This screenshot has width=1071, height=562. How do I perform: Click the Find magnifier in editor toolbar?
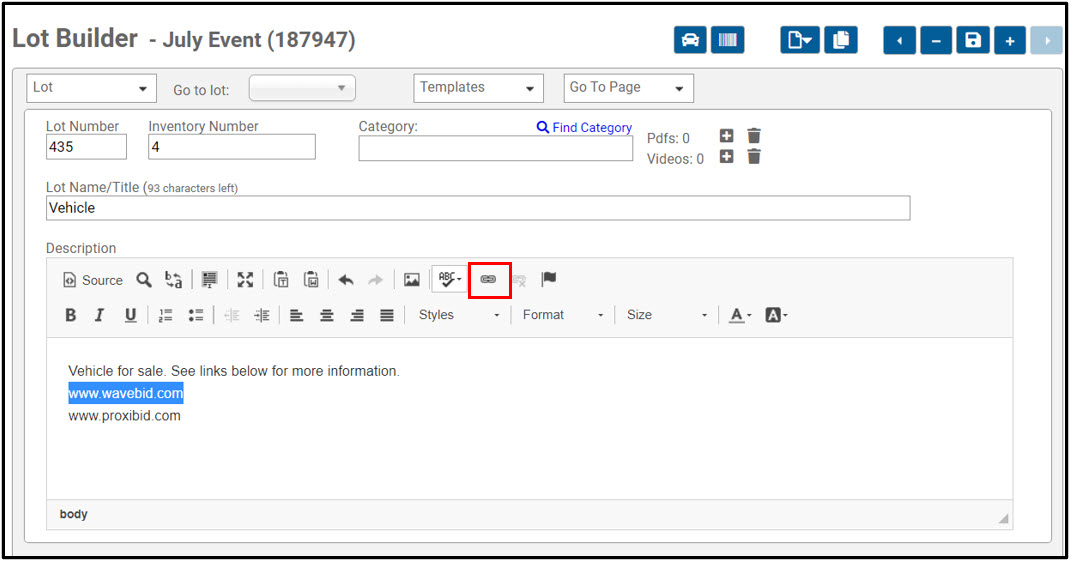(x=143, y=280)
